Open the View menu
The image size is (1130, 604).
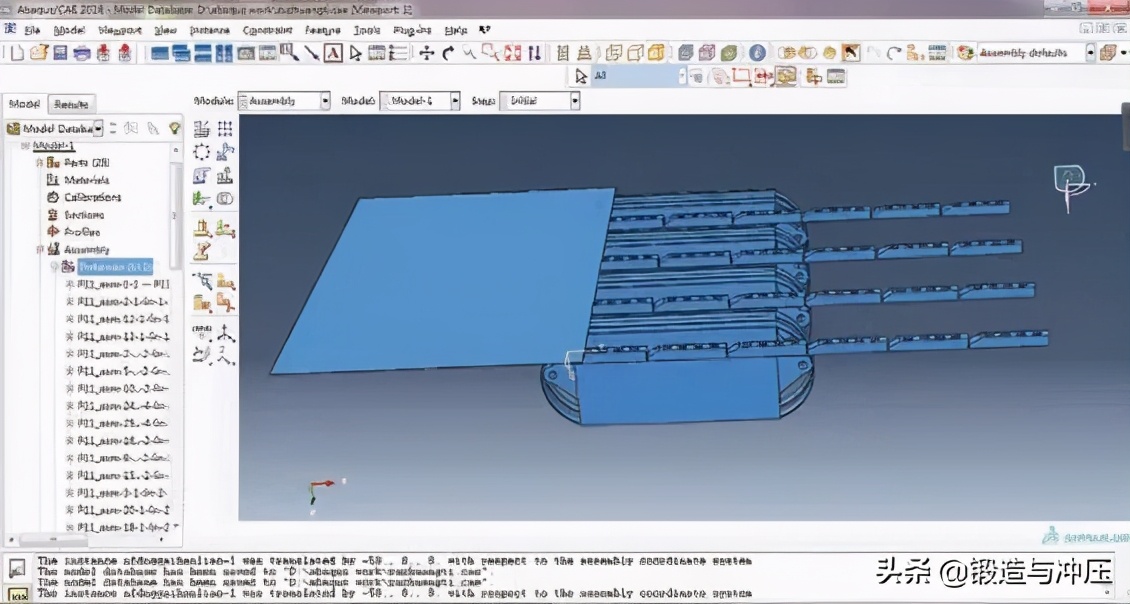click(x=166, y=30)
